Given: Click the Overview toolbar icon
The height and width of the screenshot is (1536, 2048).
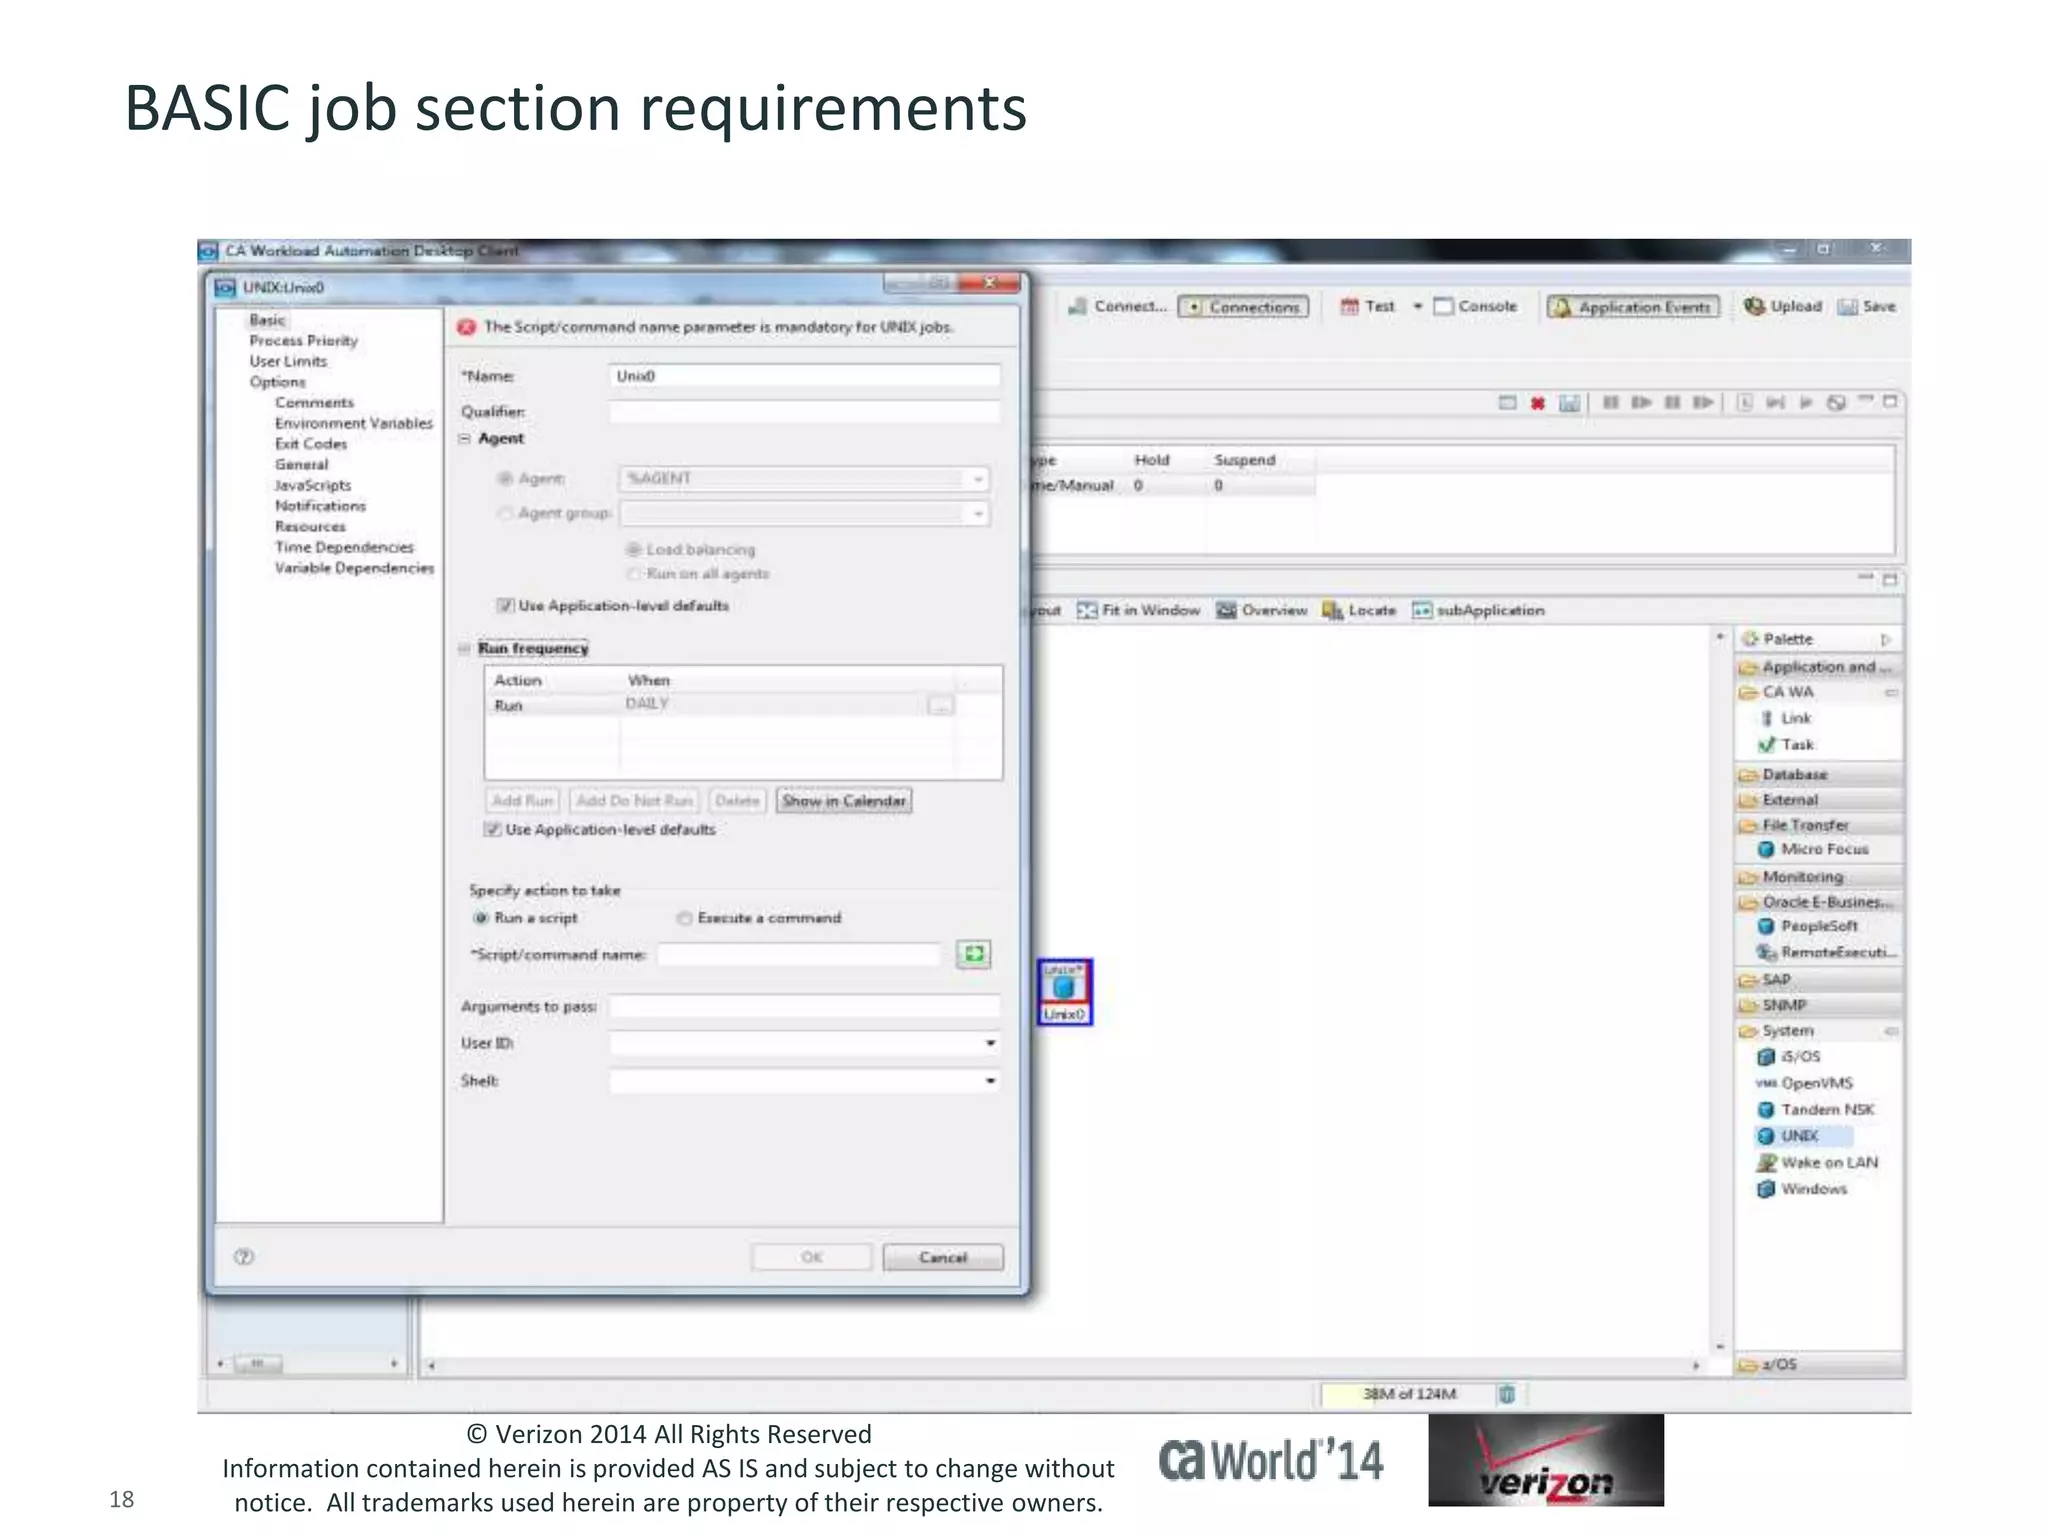Looking at the screenshot, I should pyautogui.click(x=1226, y=610).
